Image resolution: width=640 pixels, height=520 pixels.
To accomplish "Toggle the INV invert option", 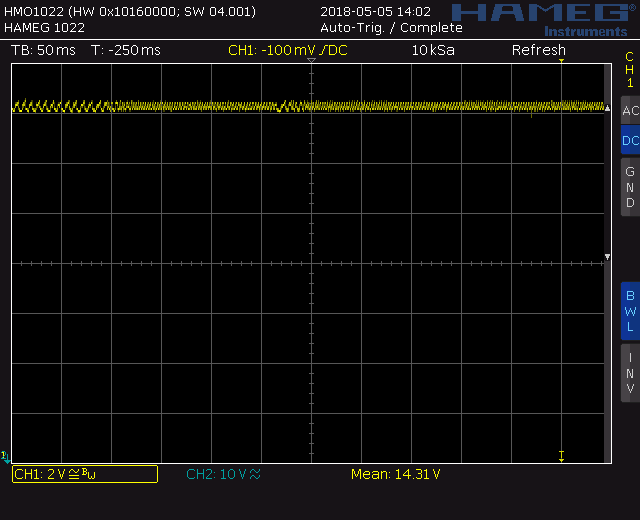I will [629, 373].
